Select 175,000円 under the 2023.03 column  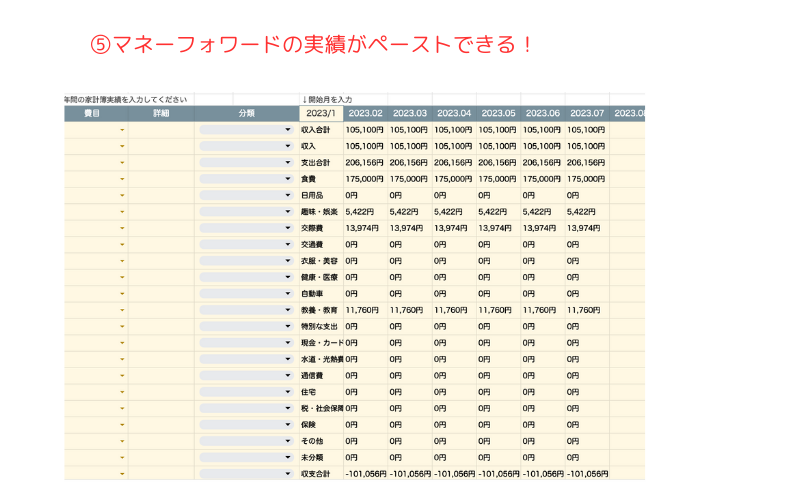[410, 179]
